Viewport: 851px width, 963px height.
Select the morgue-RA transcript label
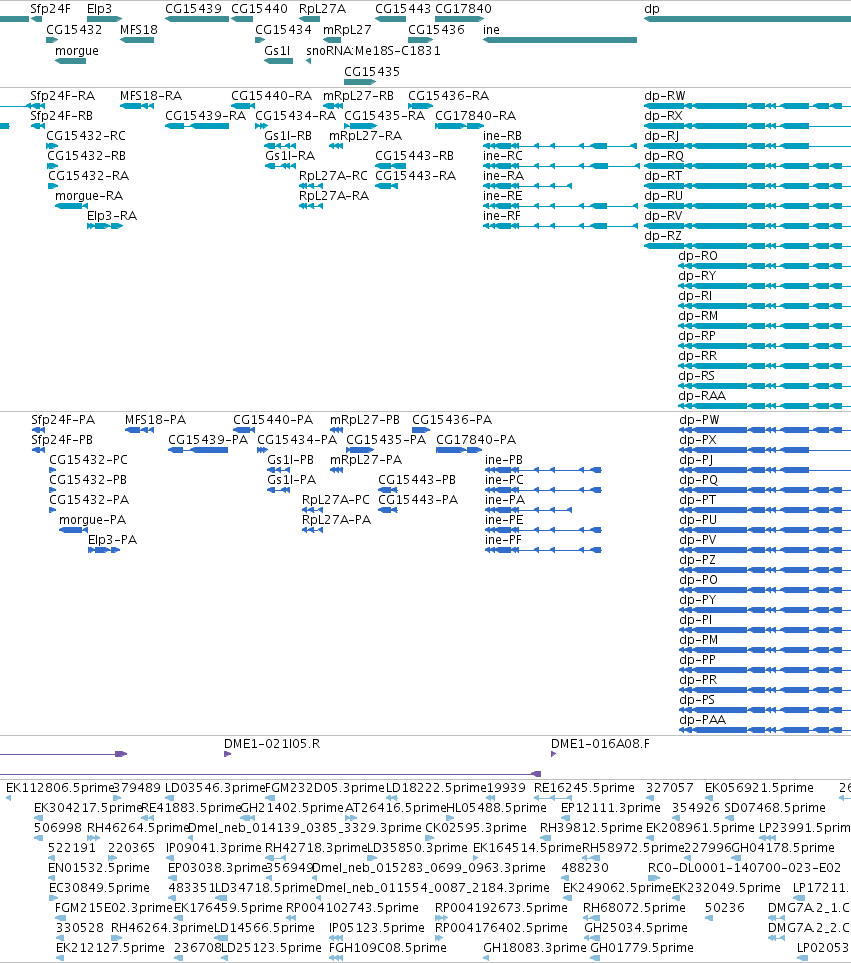pos(89,196)
